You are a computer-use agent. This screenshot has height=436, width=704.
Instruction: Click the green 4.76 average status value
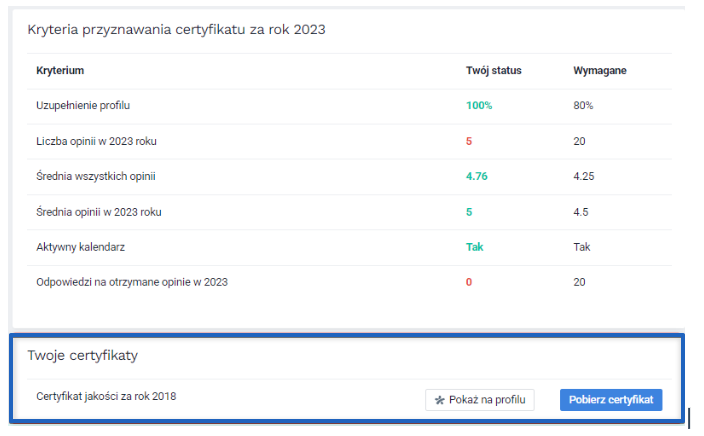(478, 176)
